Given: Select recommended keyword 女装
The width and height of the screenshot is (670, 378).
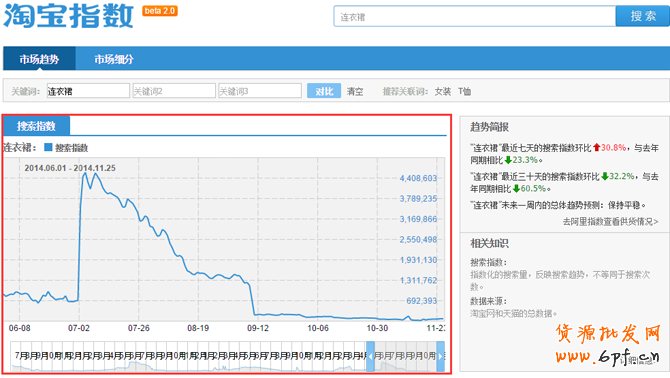Looking at the screenshot, I should pyautogui.click(x=443, y=91).
